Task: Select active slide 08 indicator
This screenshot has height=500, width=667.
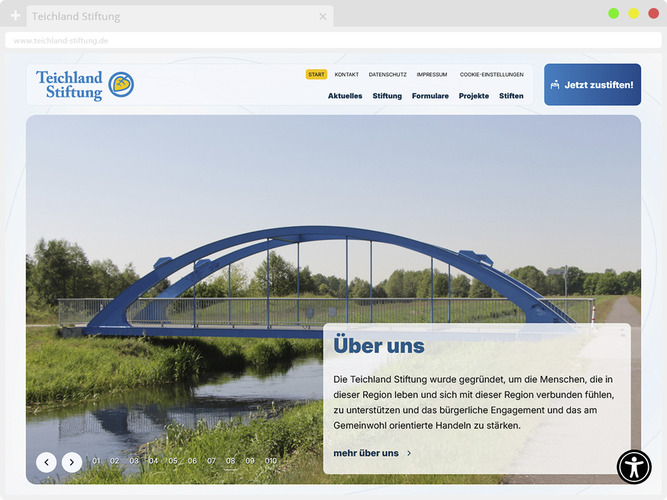Action: point(231,461)
